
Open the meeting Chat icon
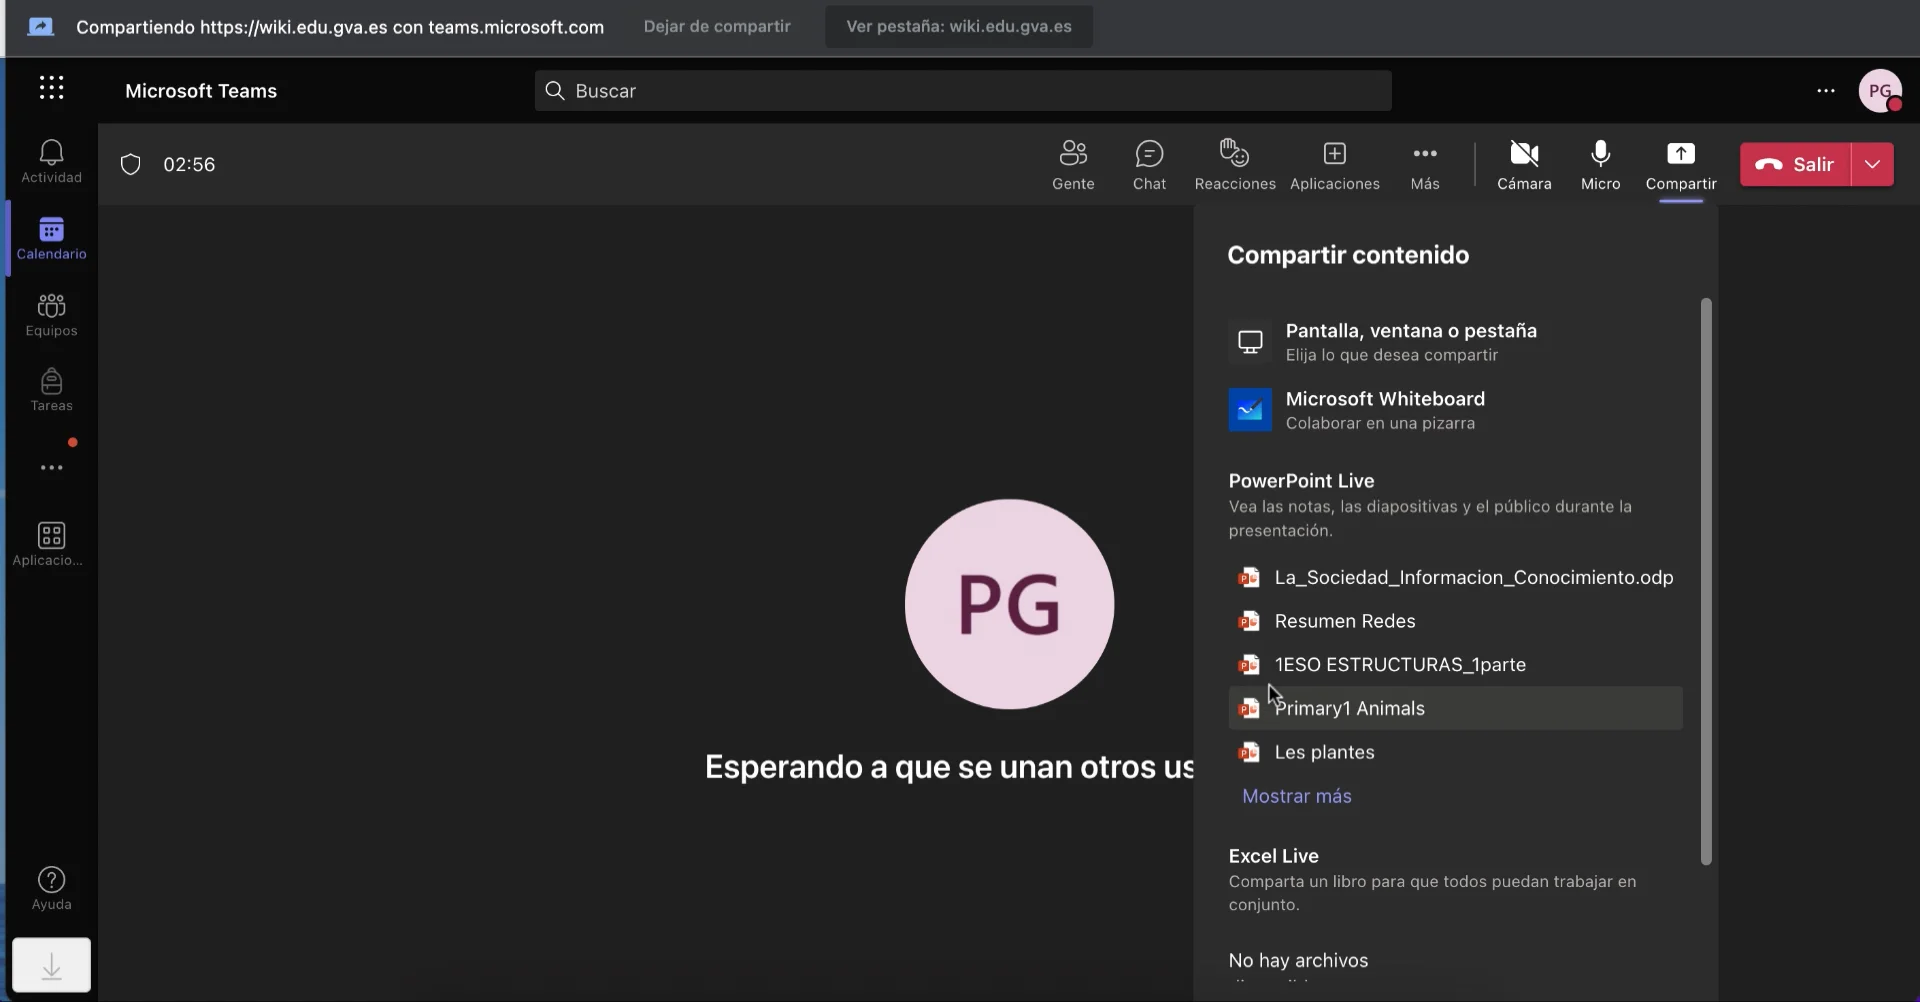(x=1149, y=165)
